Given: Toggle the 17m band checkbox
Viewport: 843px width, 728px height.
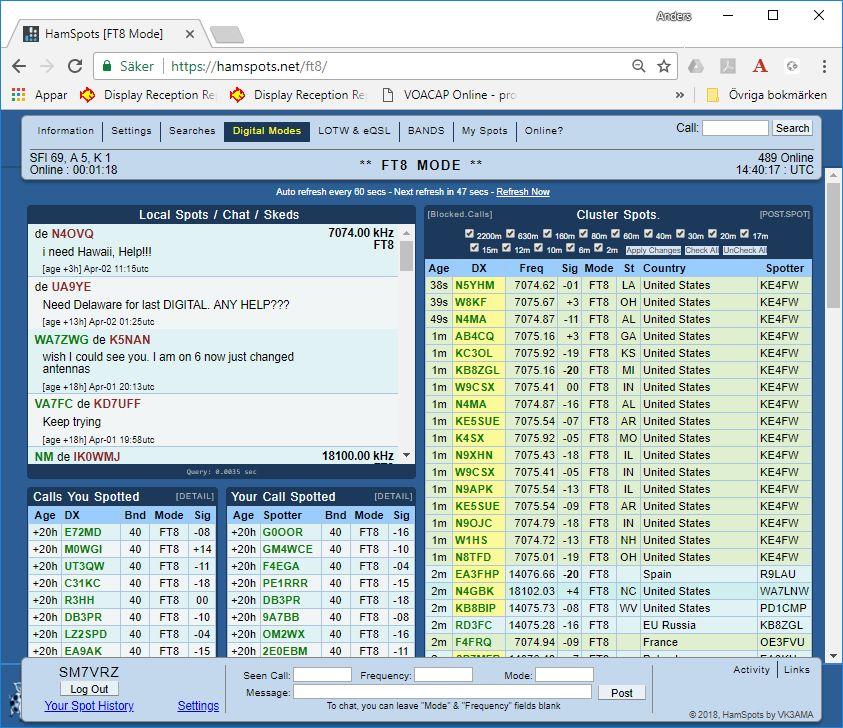Looking at the screenshot, I should coord(745,233).
